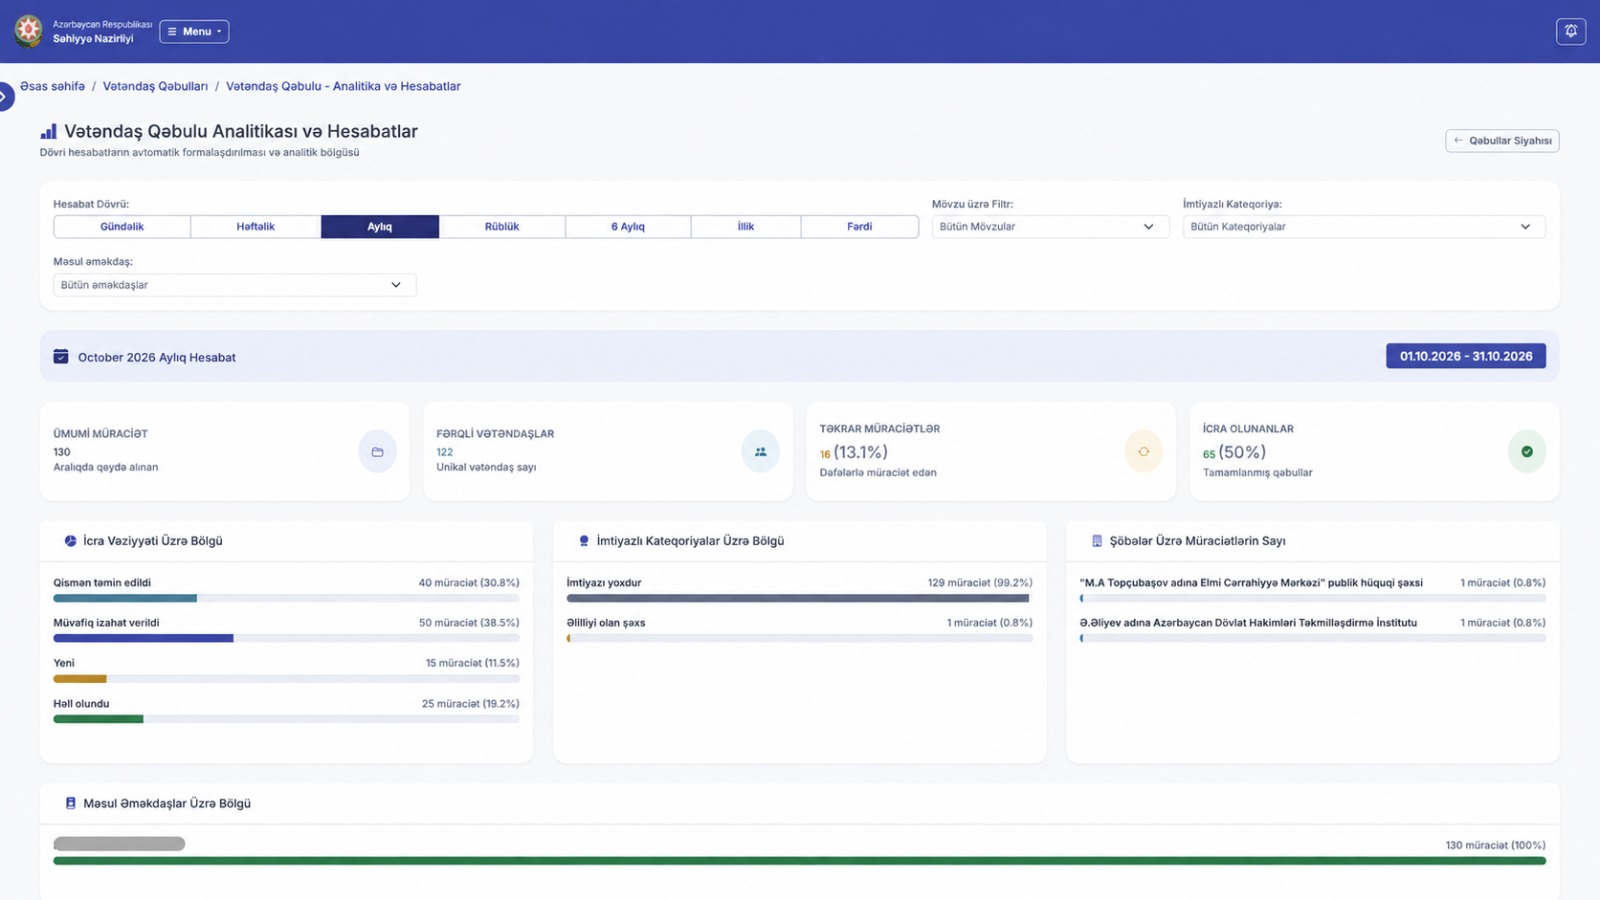Screen dimensions: 1600x900
Task: Choose the 6 Aylıq period option
Action: [x=628, y=227]
